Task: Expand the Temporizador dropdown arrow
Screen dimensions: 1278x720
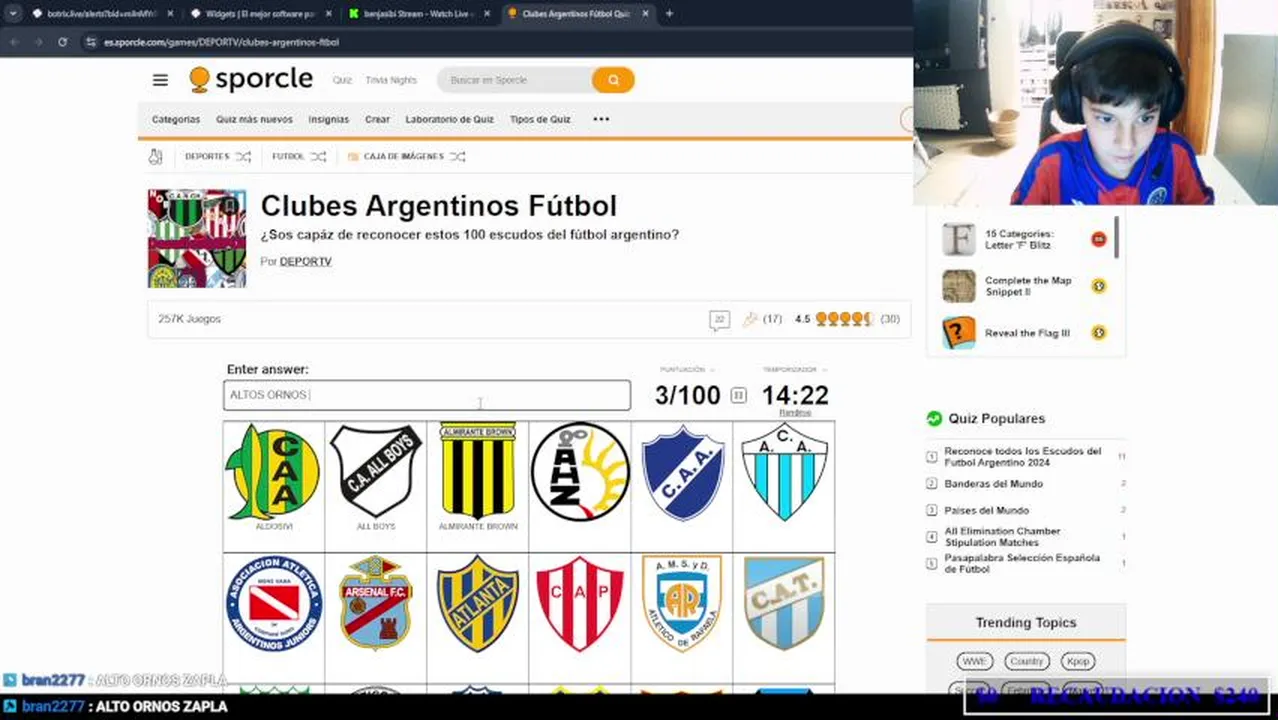Action: (x=824, y=370)
